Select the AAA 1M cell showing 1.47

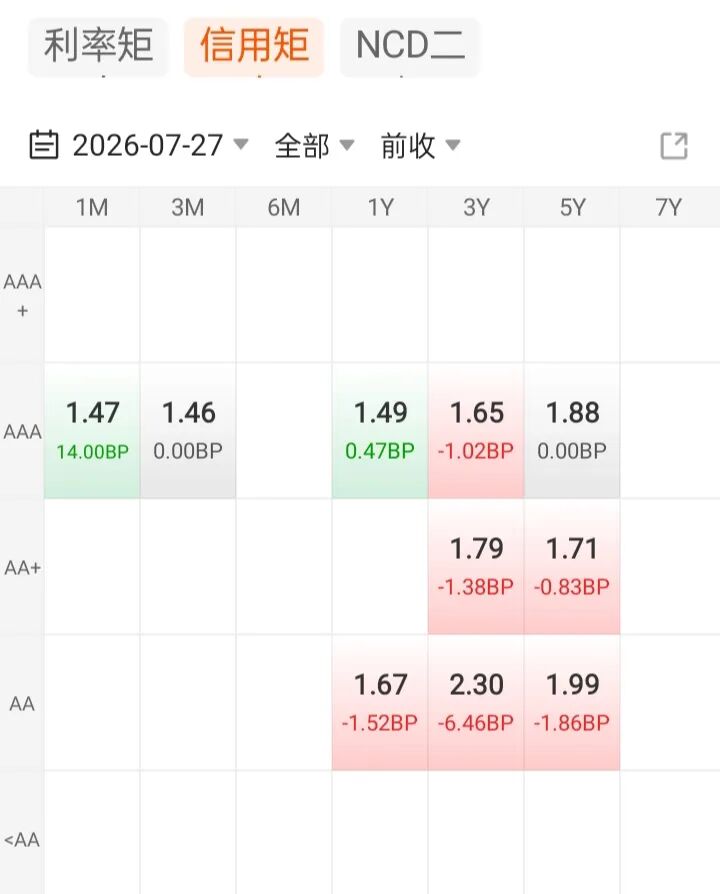(92, 430)
